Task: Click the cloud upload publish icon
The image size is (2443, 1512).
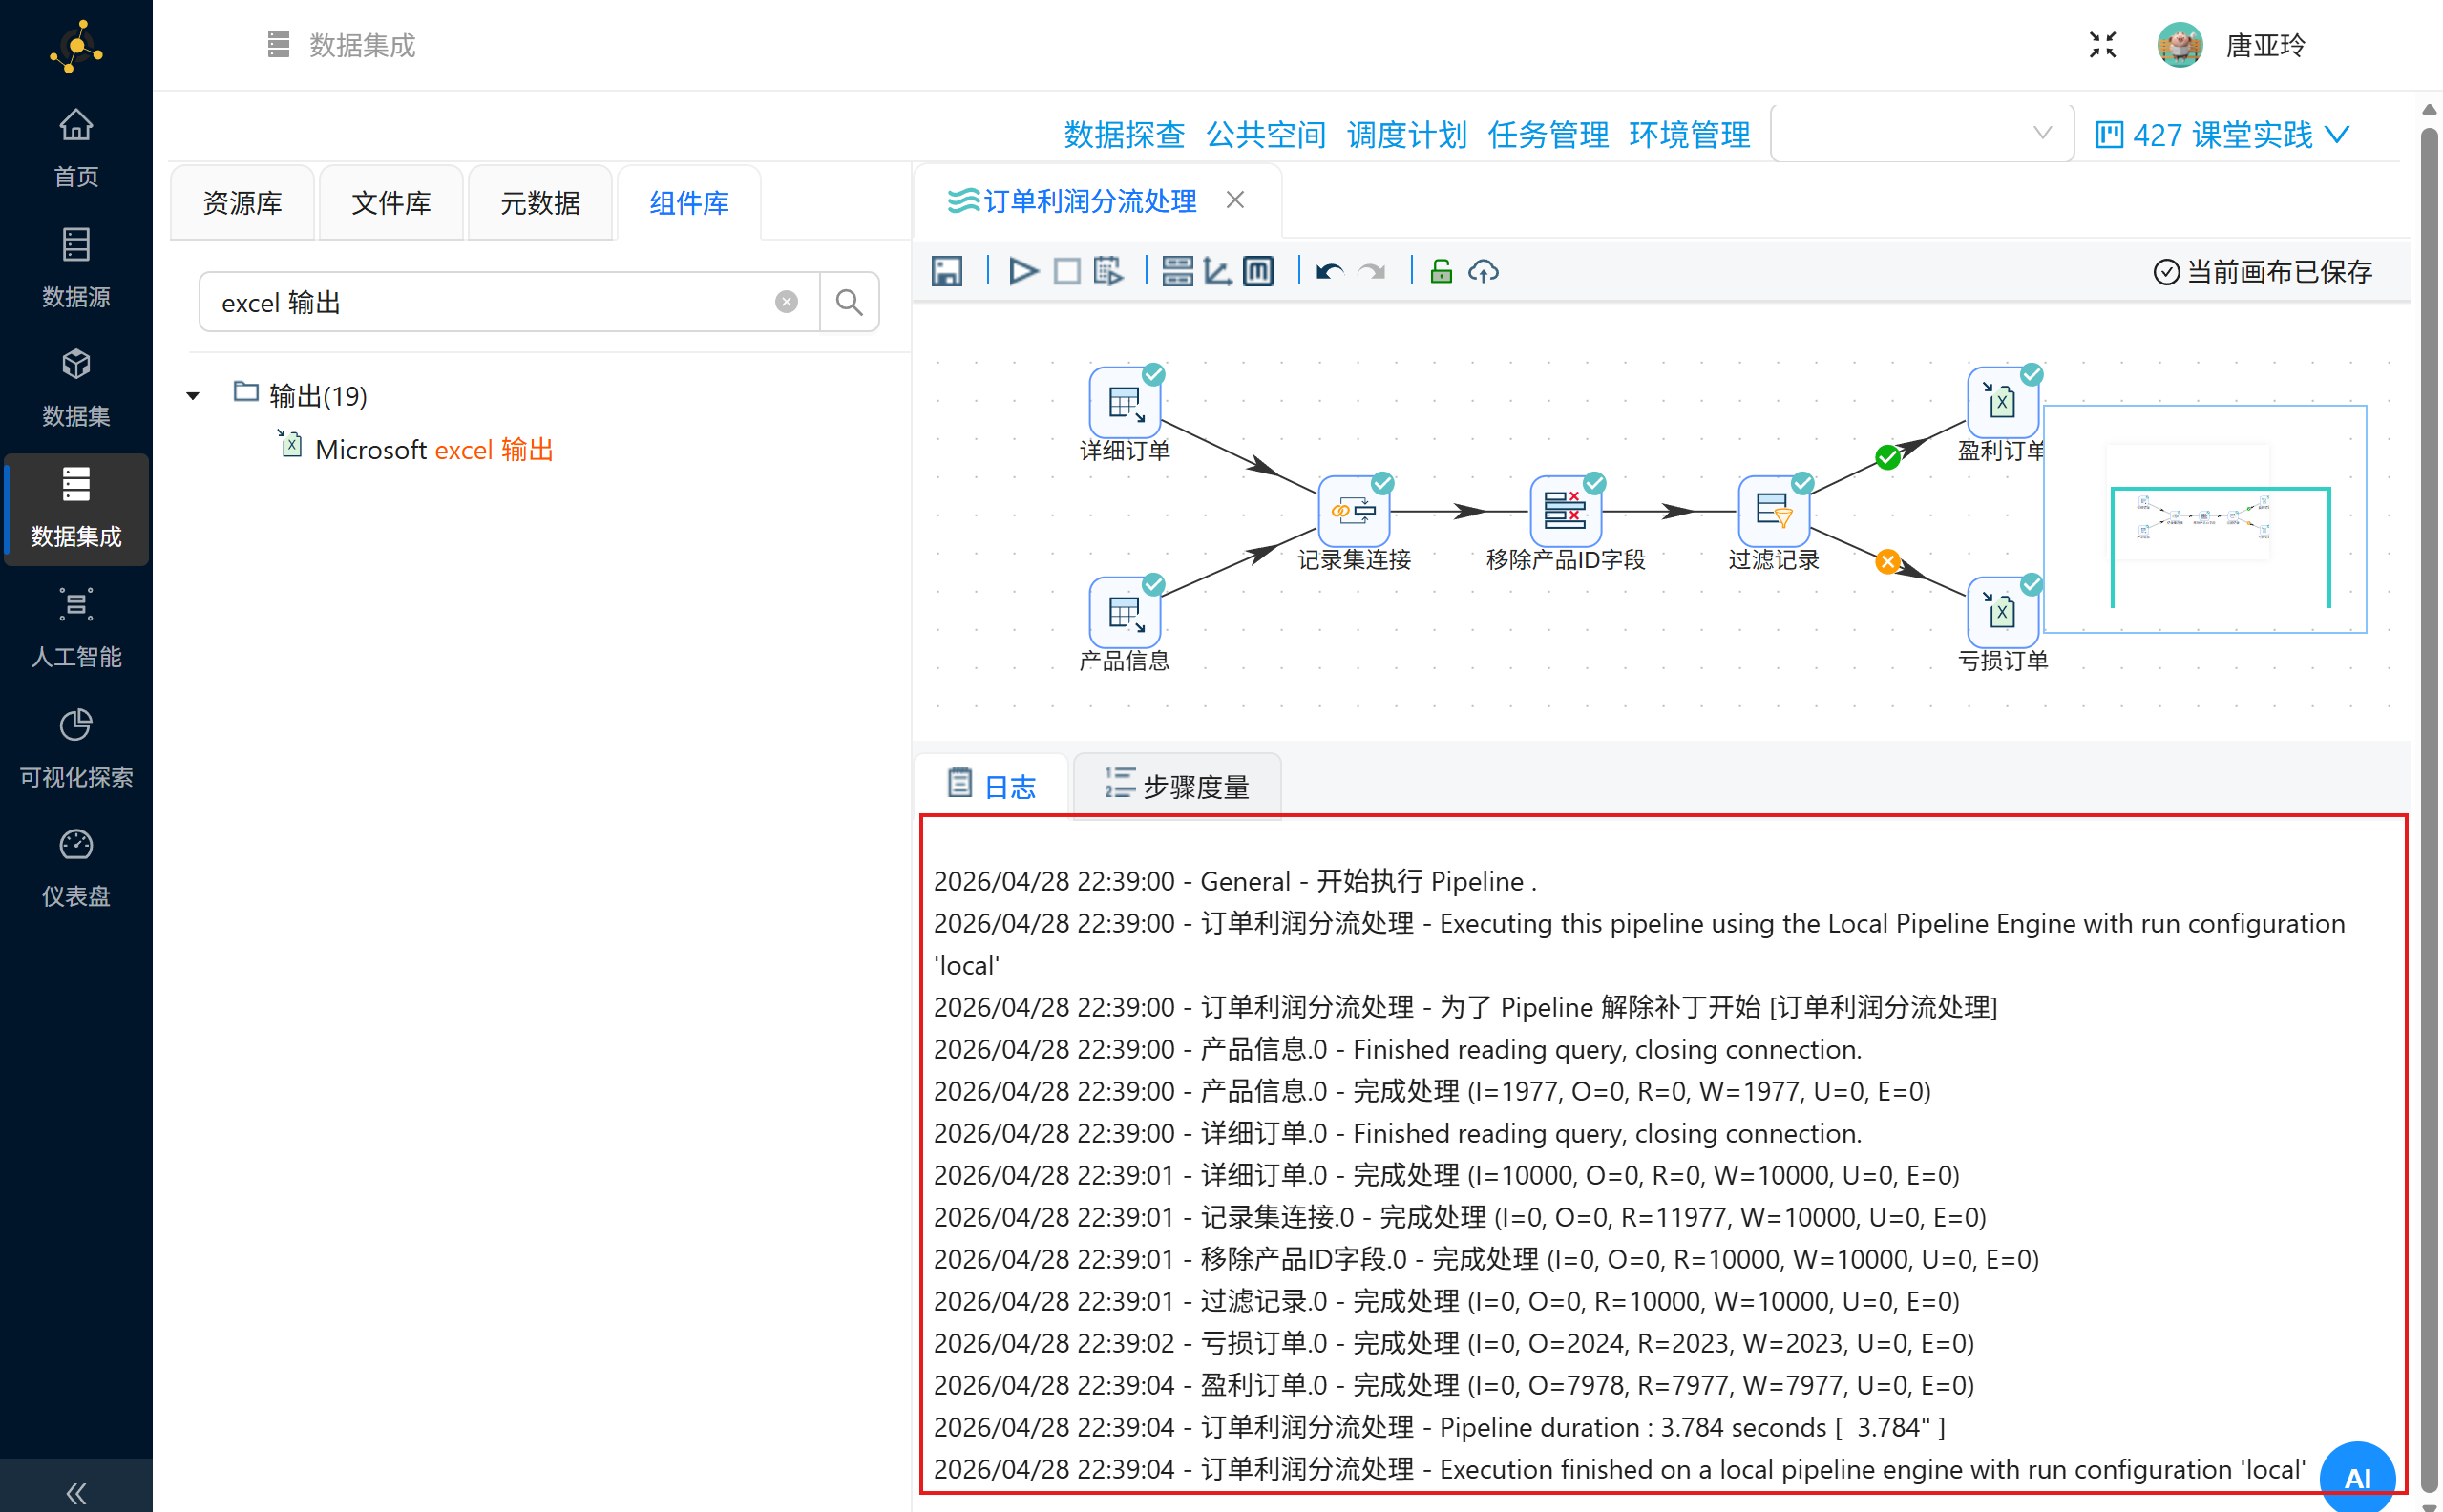Action: (x=1483, y=271)
